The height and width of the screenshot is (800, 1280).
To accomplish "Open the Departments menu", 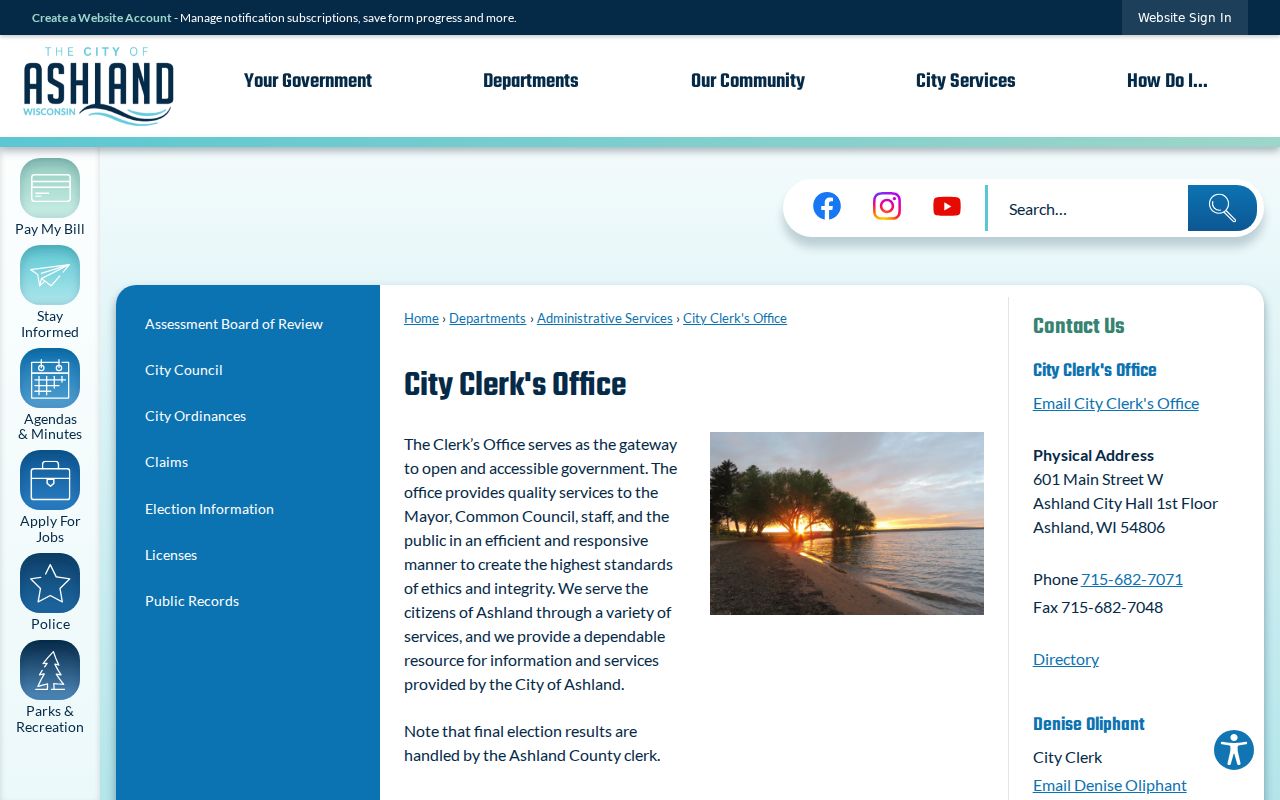I will click(531, 81).
